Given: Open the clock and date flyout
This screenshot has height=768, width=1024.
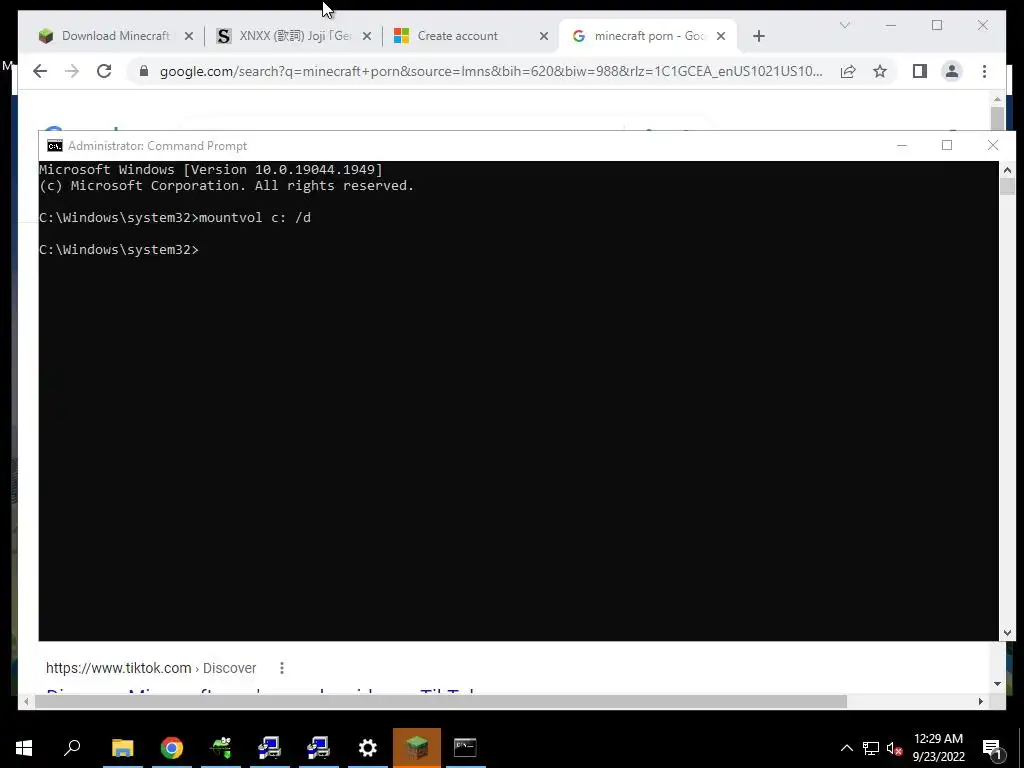Looking at the screenshot, I should click(x=938, y=748).
